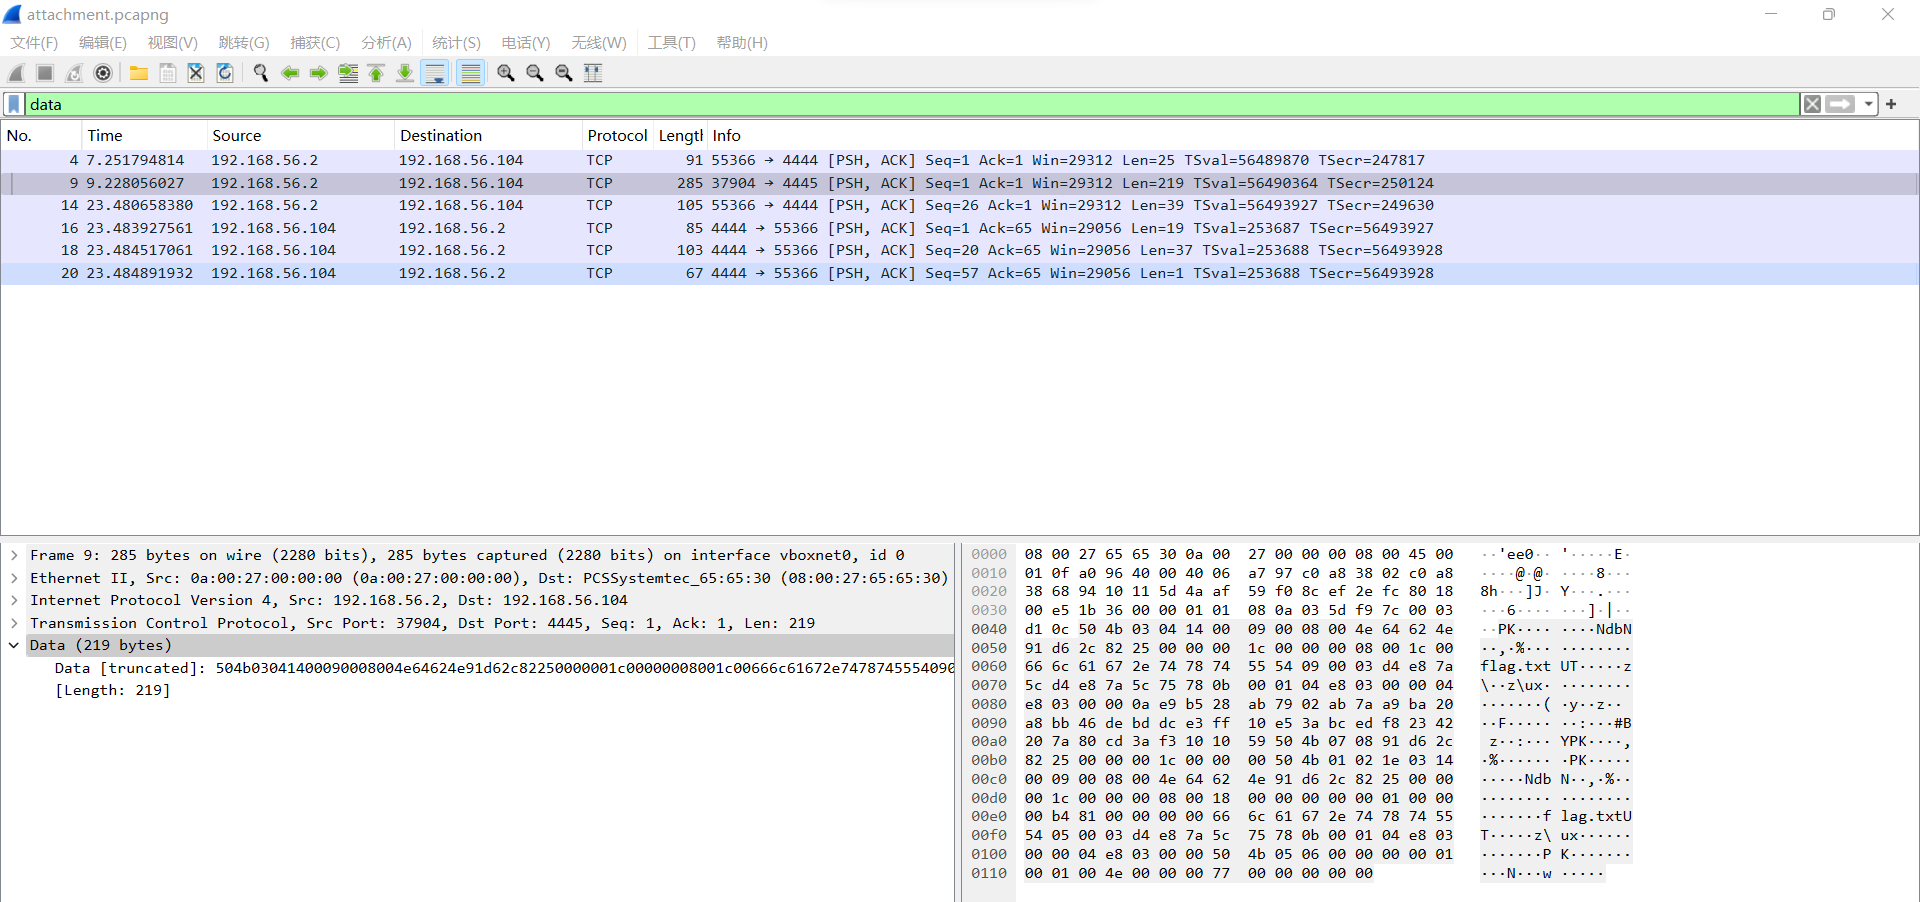Open the 视图(V) menu
This screenshot has width=1920, height=902.
coord(172,42)
